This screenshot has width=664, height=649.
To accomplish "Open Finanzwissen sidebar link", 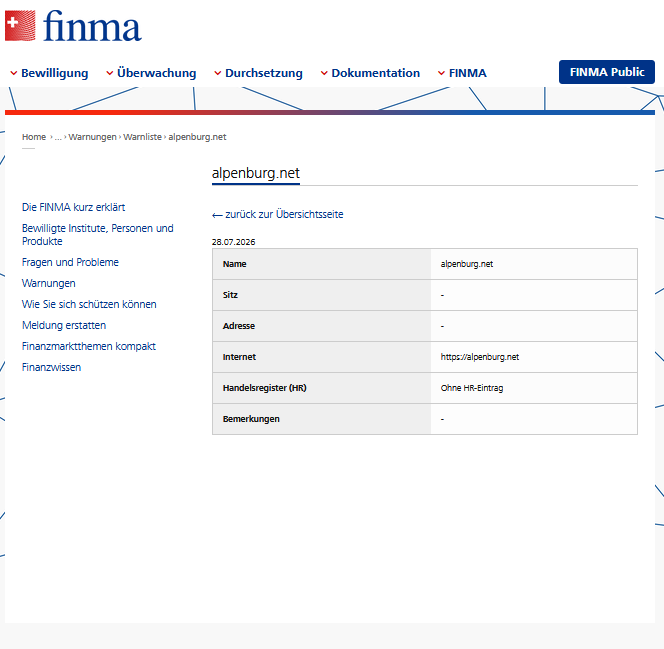I will click(x=51, y=367).
